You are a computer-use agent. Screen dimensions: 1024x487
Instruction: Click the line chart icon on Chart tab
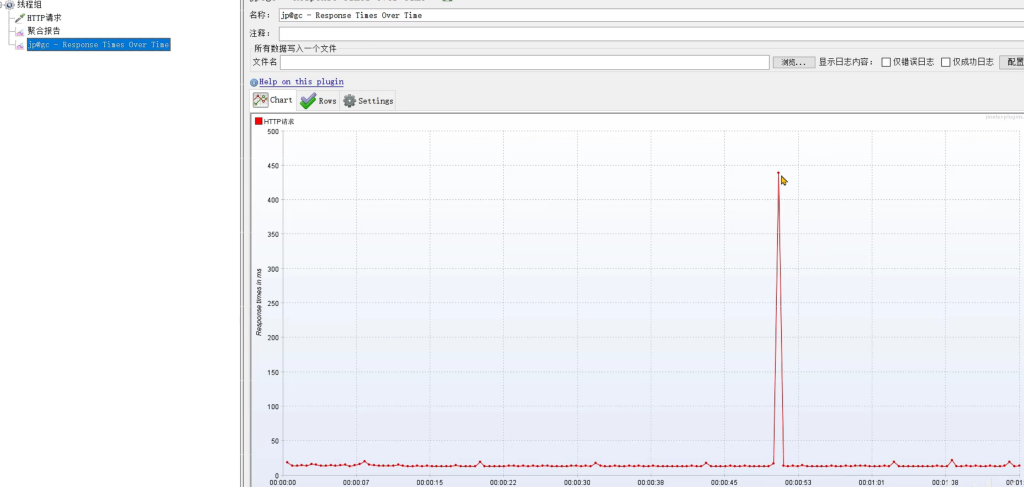[x=260, y=100]
